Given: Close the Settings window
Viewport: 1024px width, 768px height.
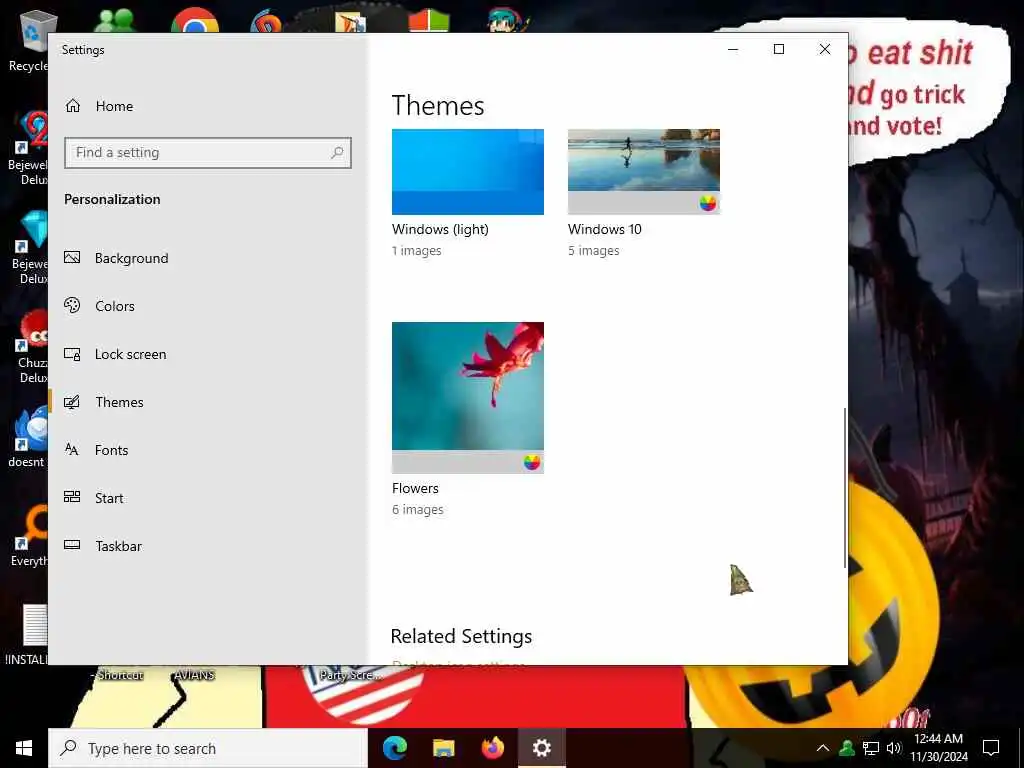Looking at the screenshot, I should [825, 50].
